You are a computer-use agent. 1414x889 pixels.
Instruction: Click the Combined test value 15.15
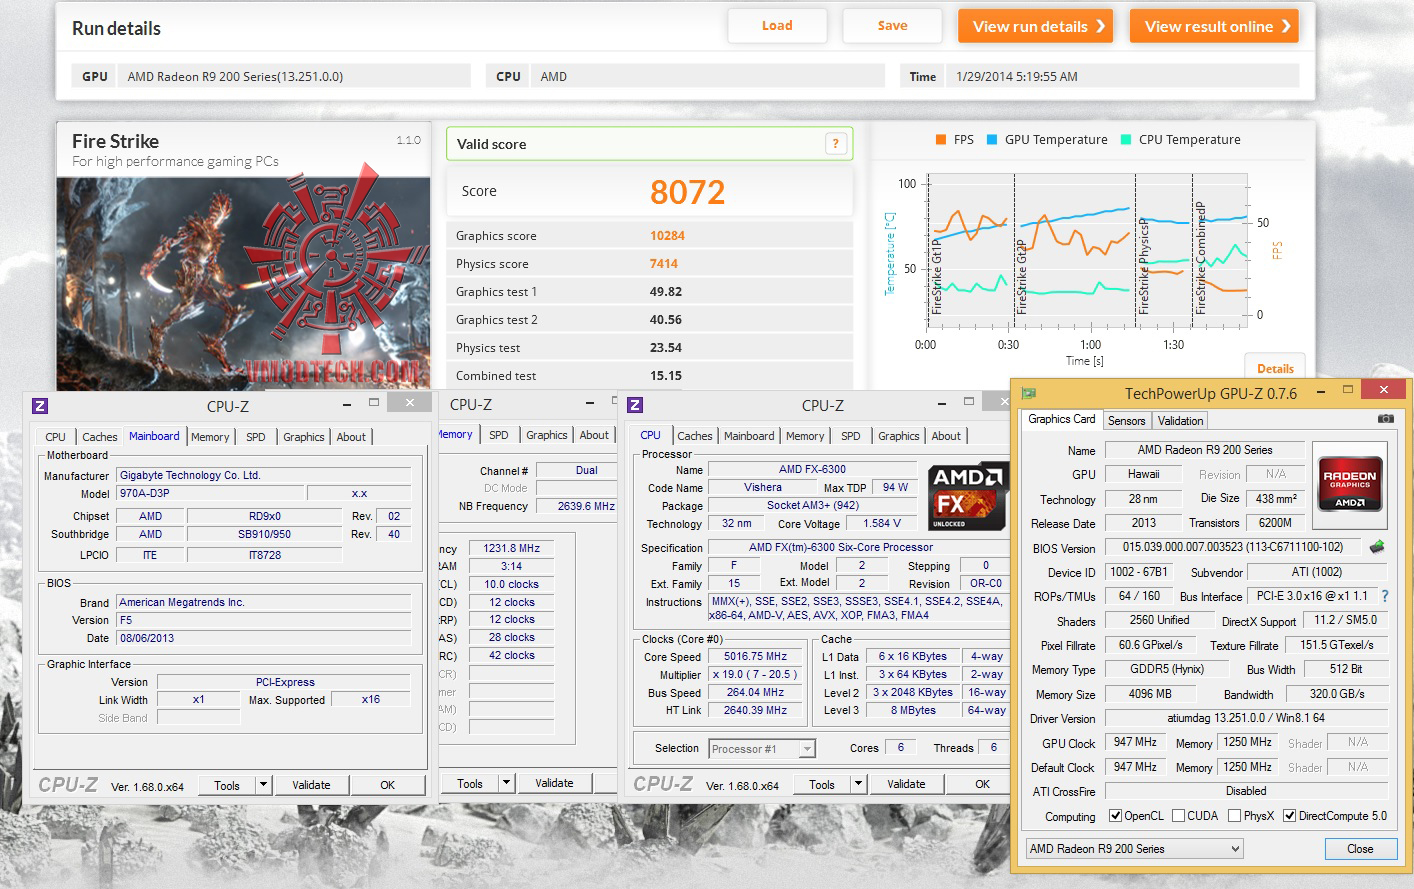click(666, 376)
